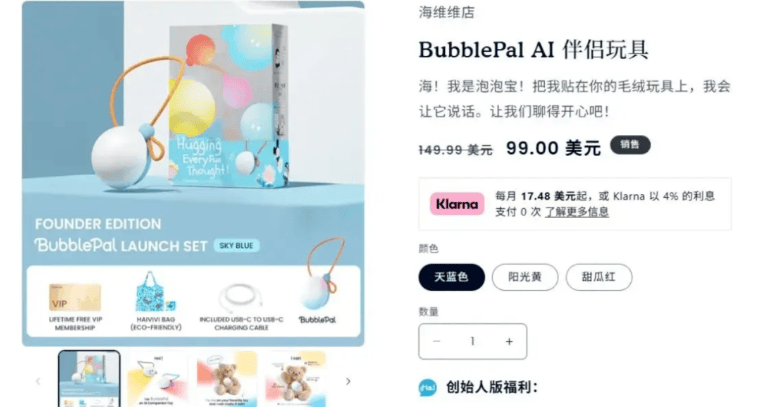Click the pink Klarna logo badge
Screen dimensions: 775x420
pyautogui.click(x=457, y=204)
